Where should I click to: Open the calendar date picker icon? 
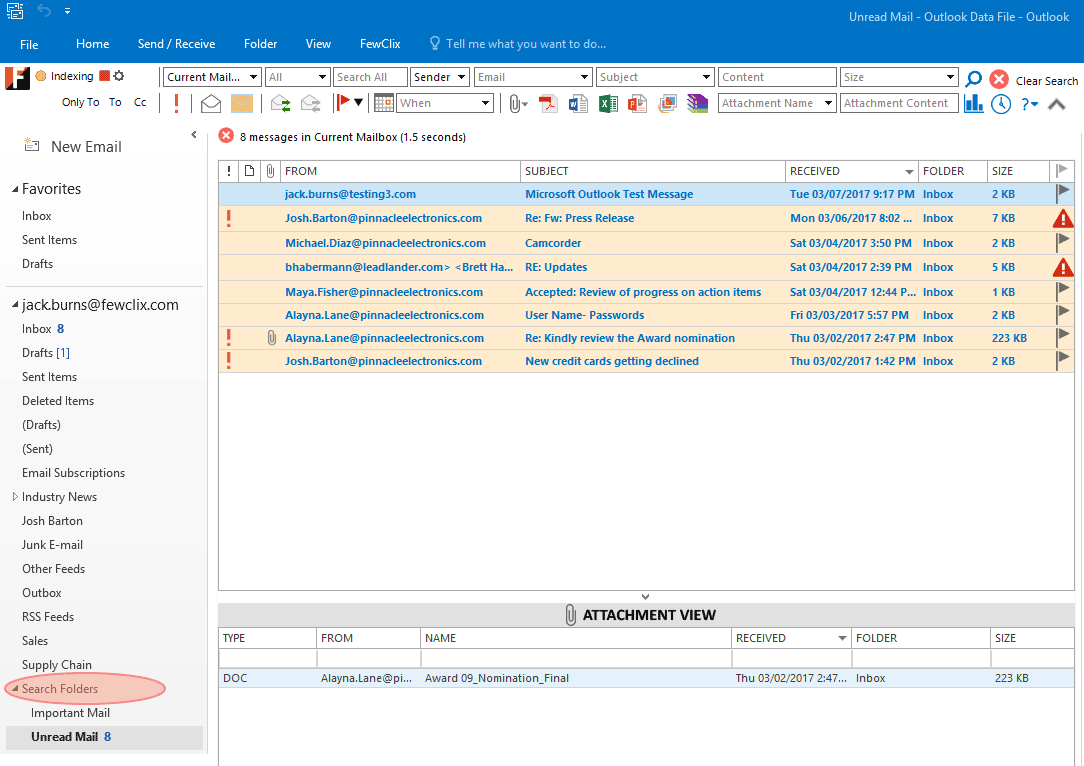coord(384,103)
